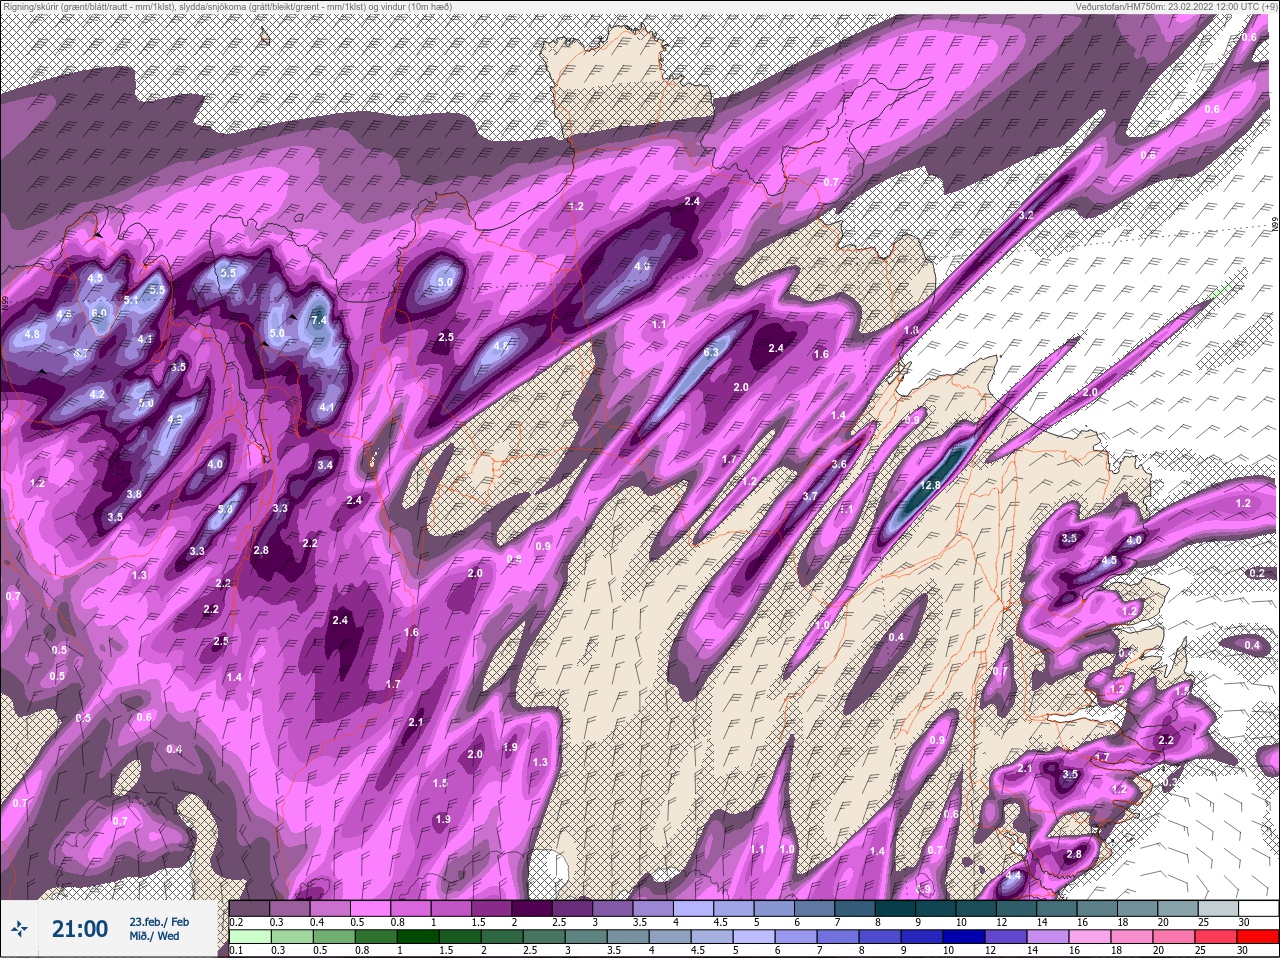This screenshot has width=1280, height=958.
Task: Click the 21:00 forecast time display
Action: point(80,929)
